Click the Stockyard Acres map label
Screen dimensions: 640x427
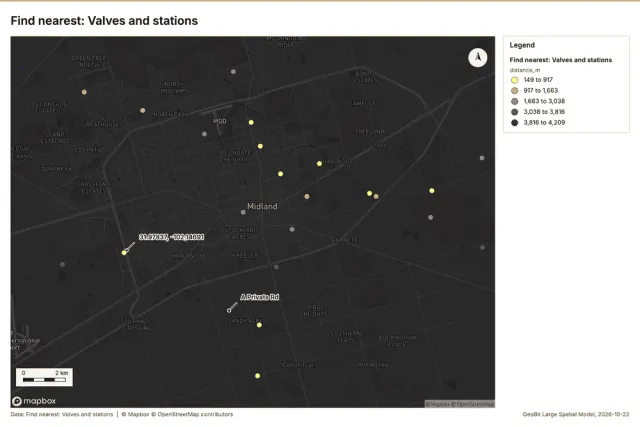[x=241, y=233]
